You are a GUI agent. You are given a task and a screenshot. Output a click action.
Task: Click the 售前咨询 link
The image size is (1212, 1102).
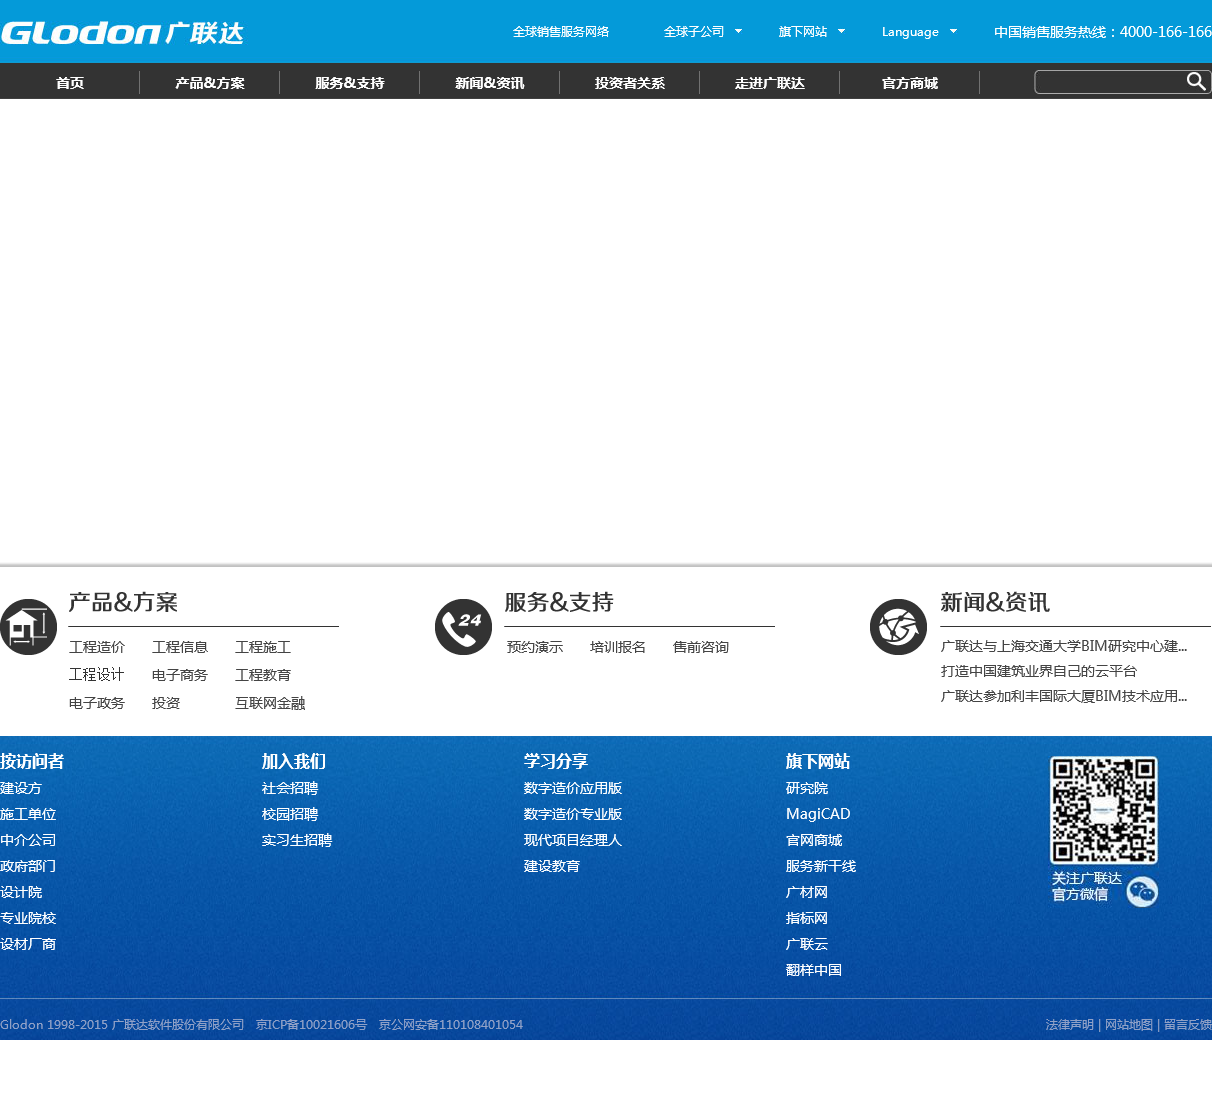point(701,647)
